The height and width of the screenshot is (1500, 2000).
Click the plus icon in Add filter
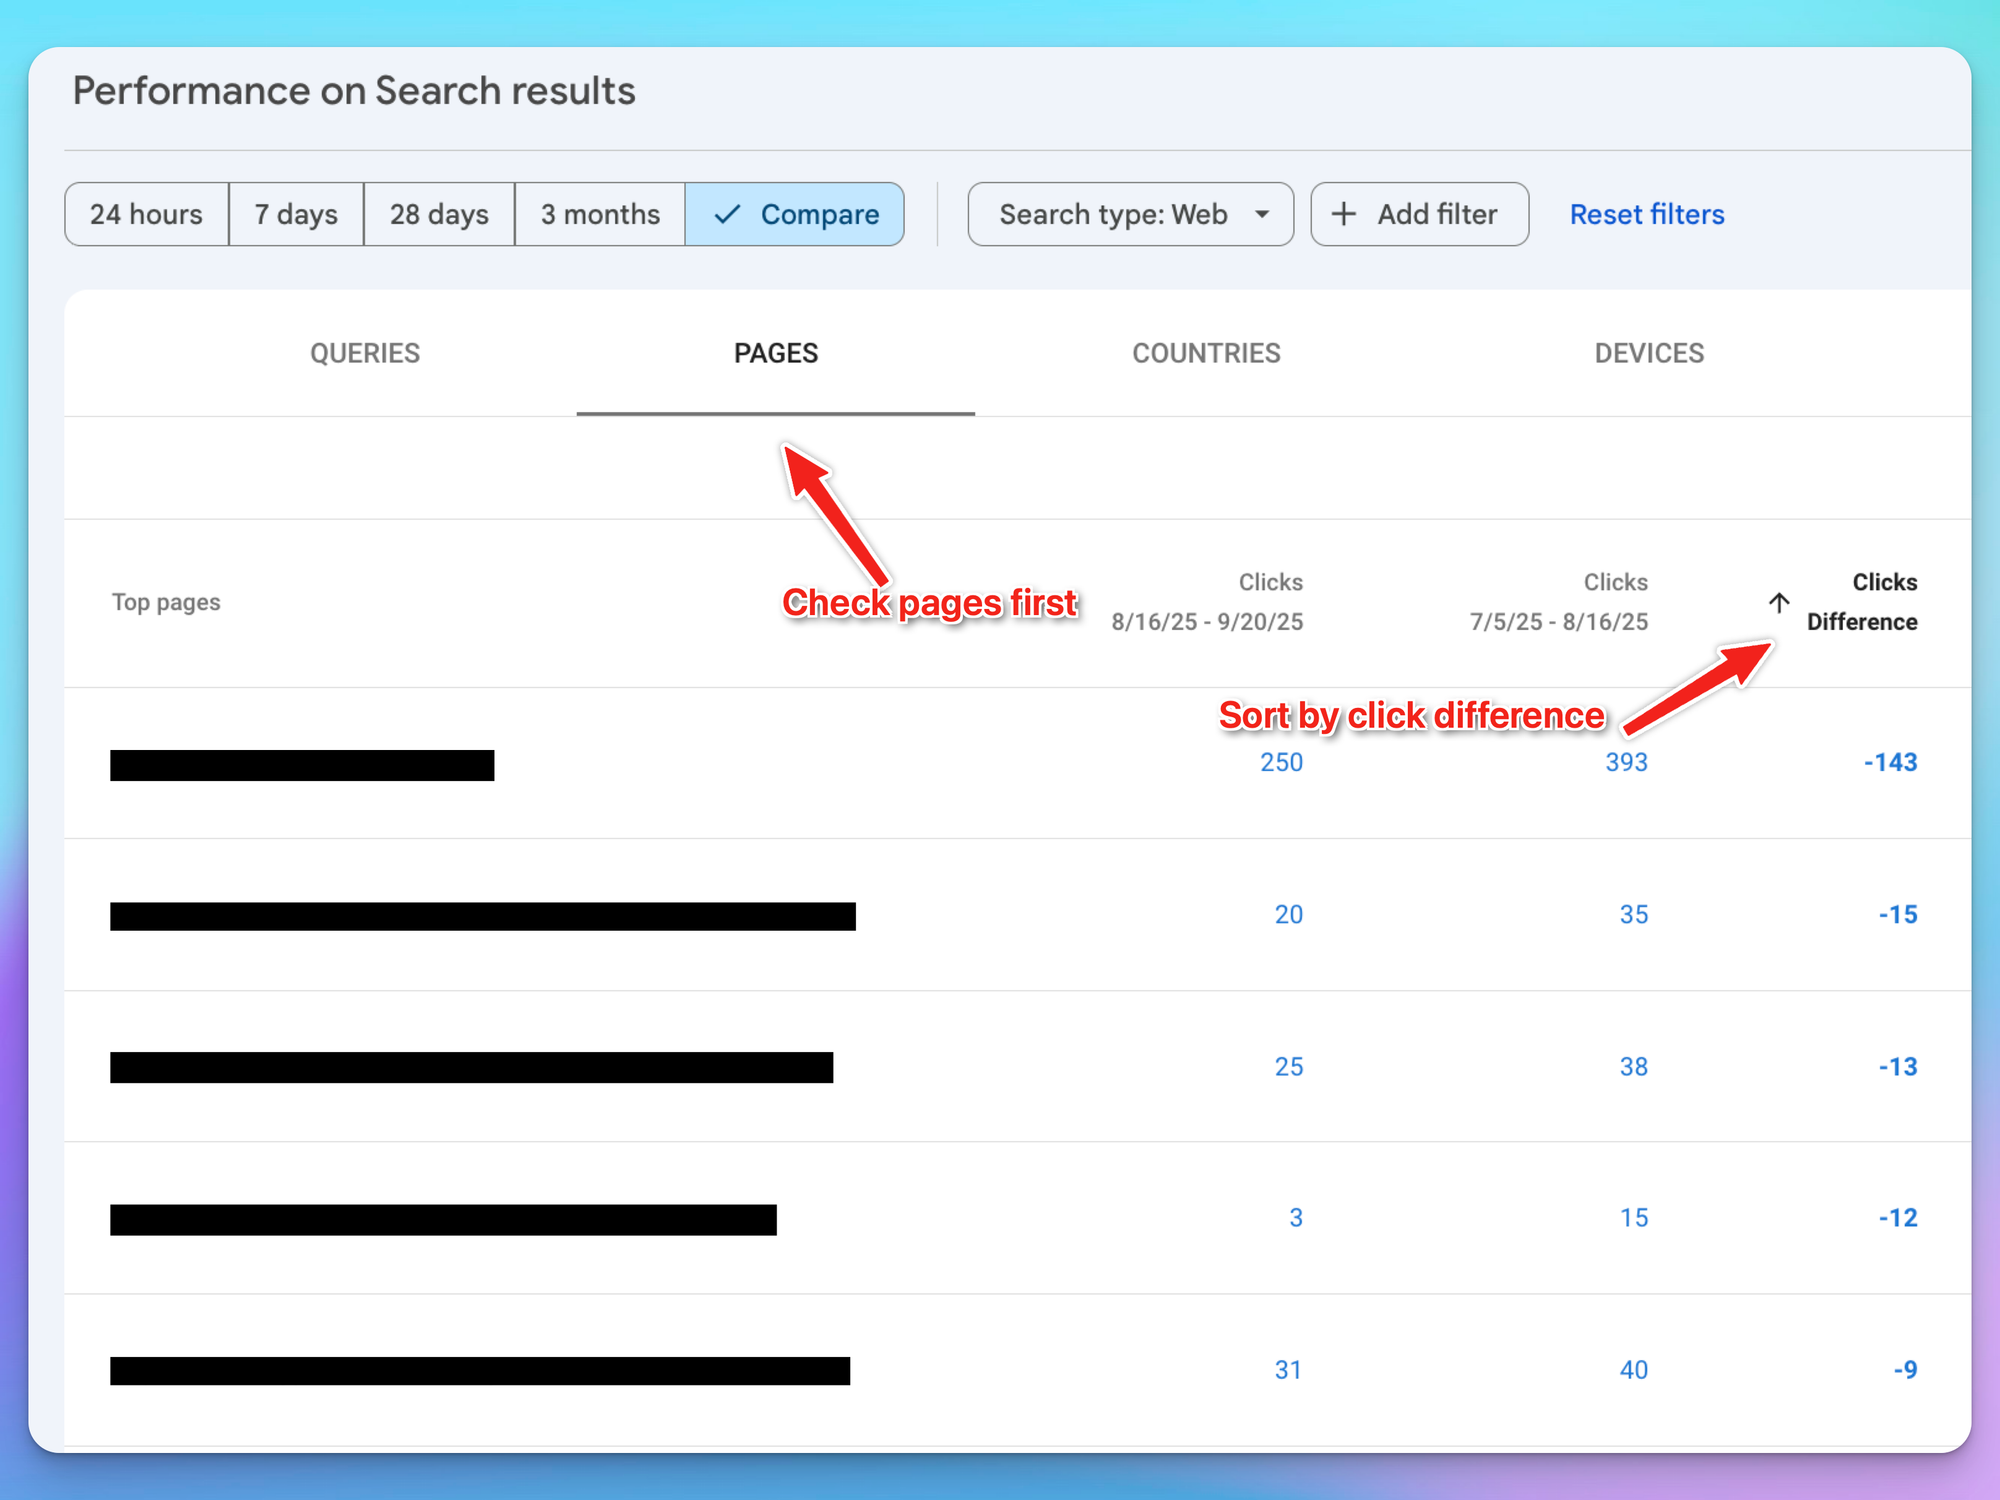[1344, 214]
